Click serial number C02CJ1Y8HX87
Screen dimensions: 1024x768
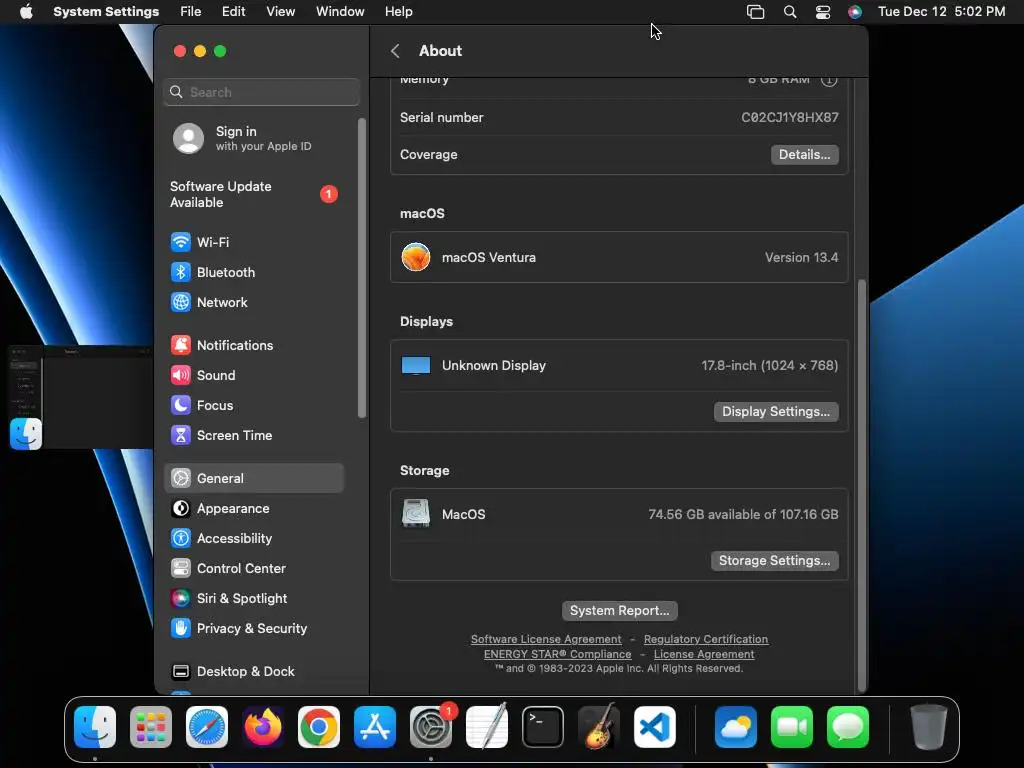click(x=790, y=118)
